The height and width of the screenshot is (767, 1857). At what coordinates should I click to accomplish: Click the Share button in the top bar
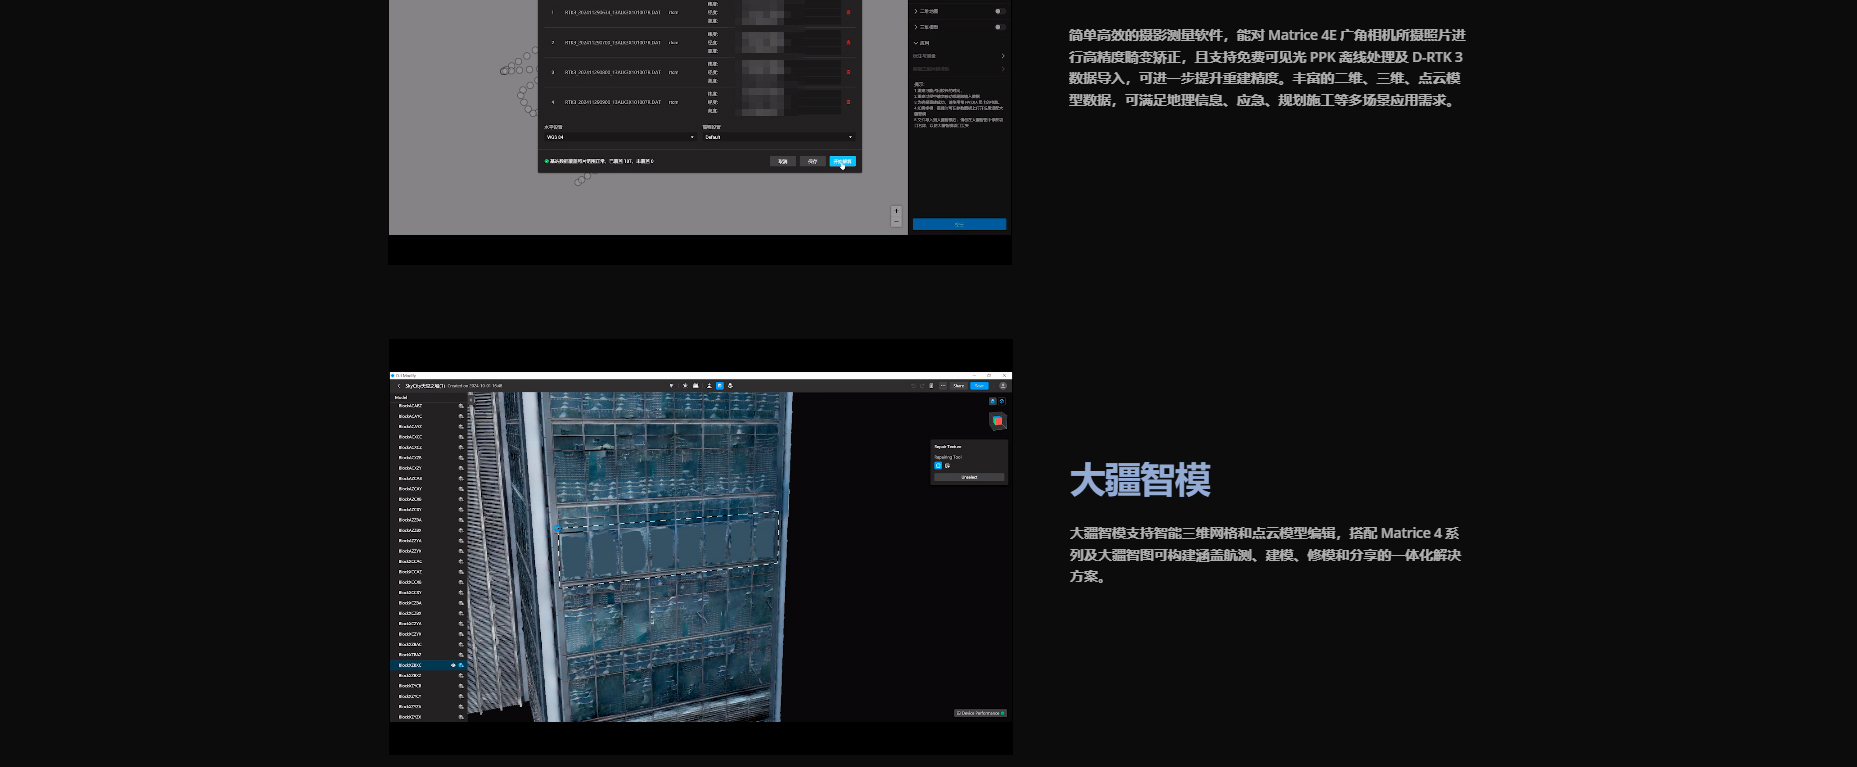pos(958,385)
